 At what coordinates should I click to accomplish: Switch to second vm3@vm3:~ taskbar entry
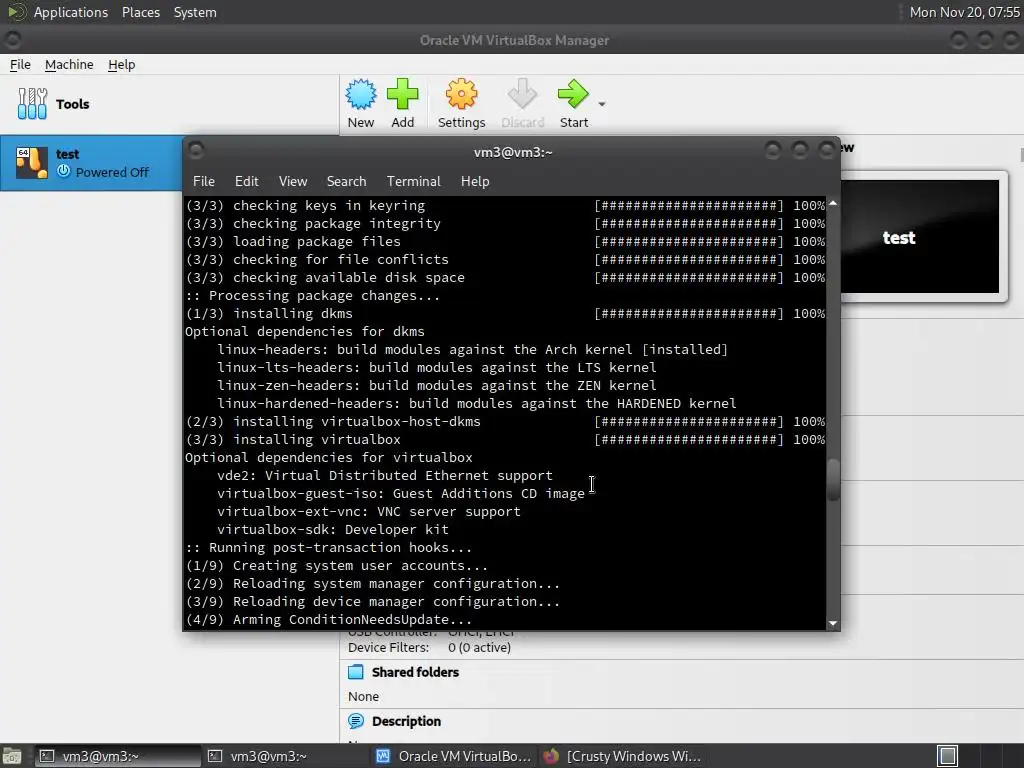tap(285, 756)
